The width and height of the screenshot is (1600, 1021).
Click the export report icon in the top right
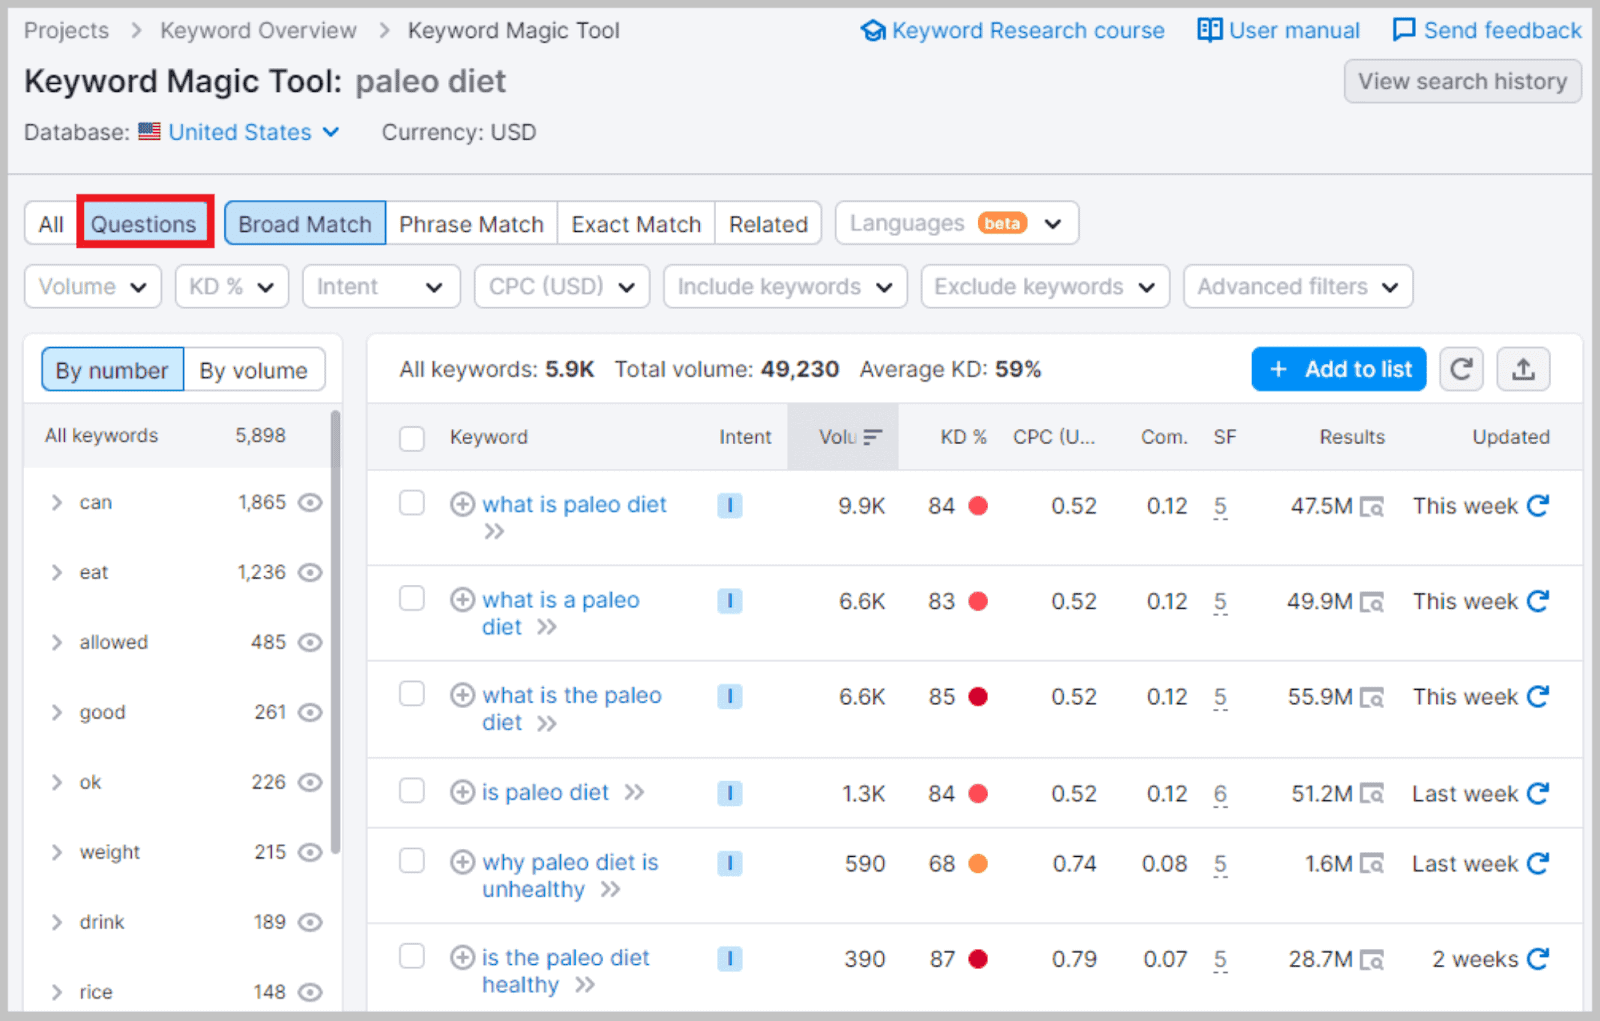click(1523, 369)
